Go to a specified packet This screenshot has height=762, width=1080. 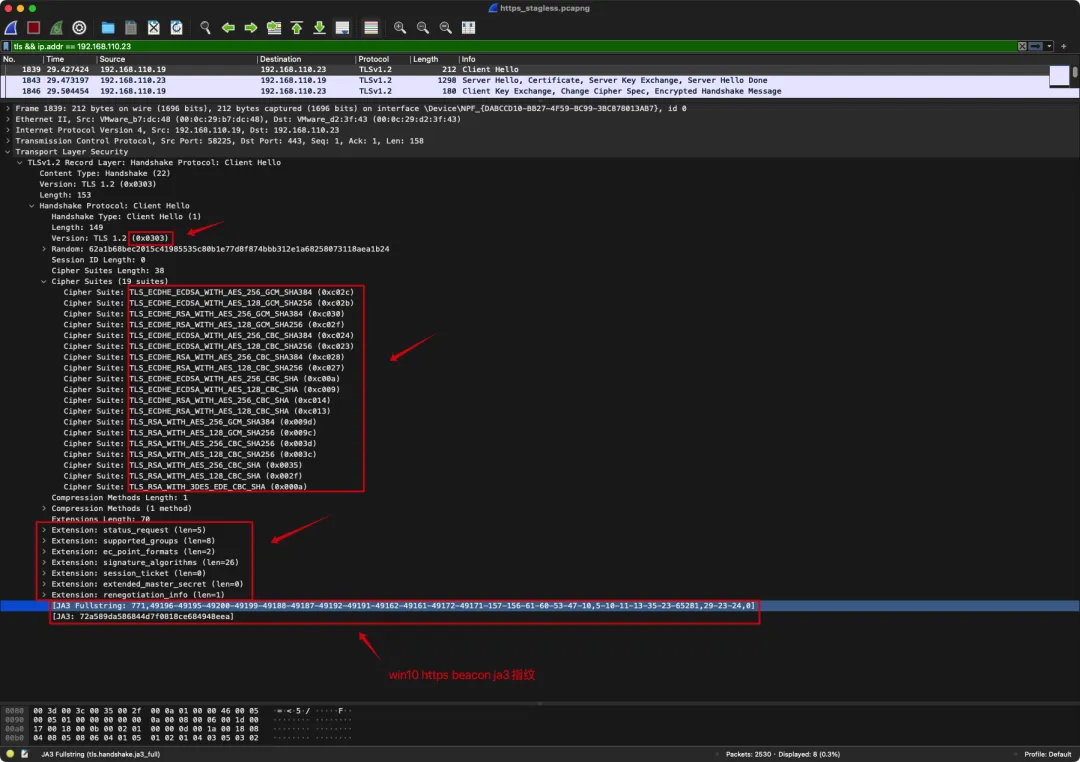coord(274,28)
